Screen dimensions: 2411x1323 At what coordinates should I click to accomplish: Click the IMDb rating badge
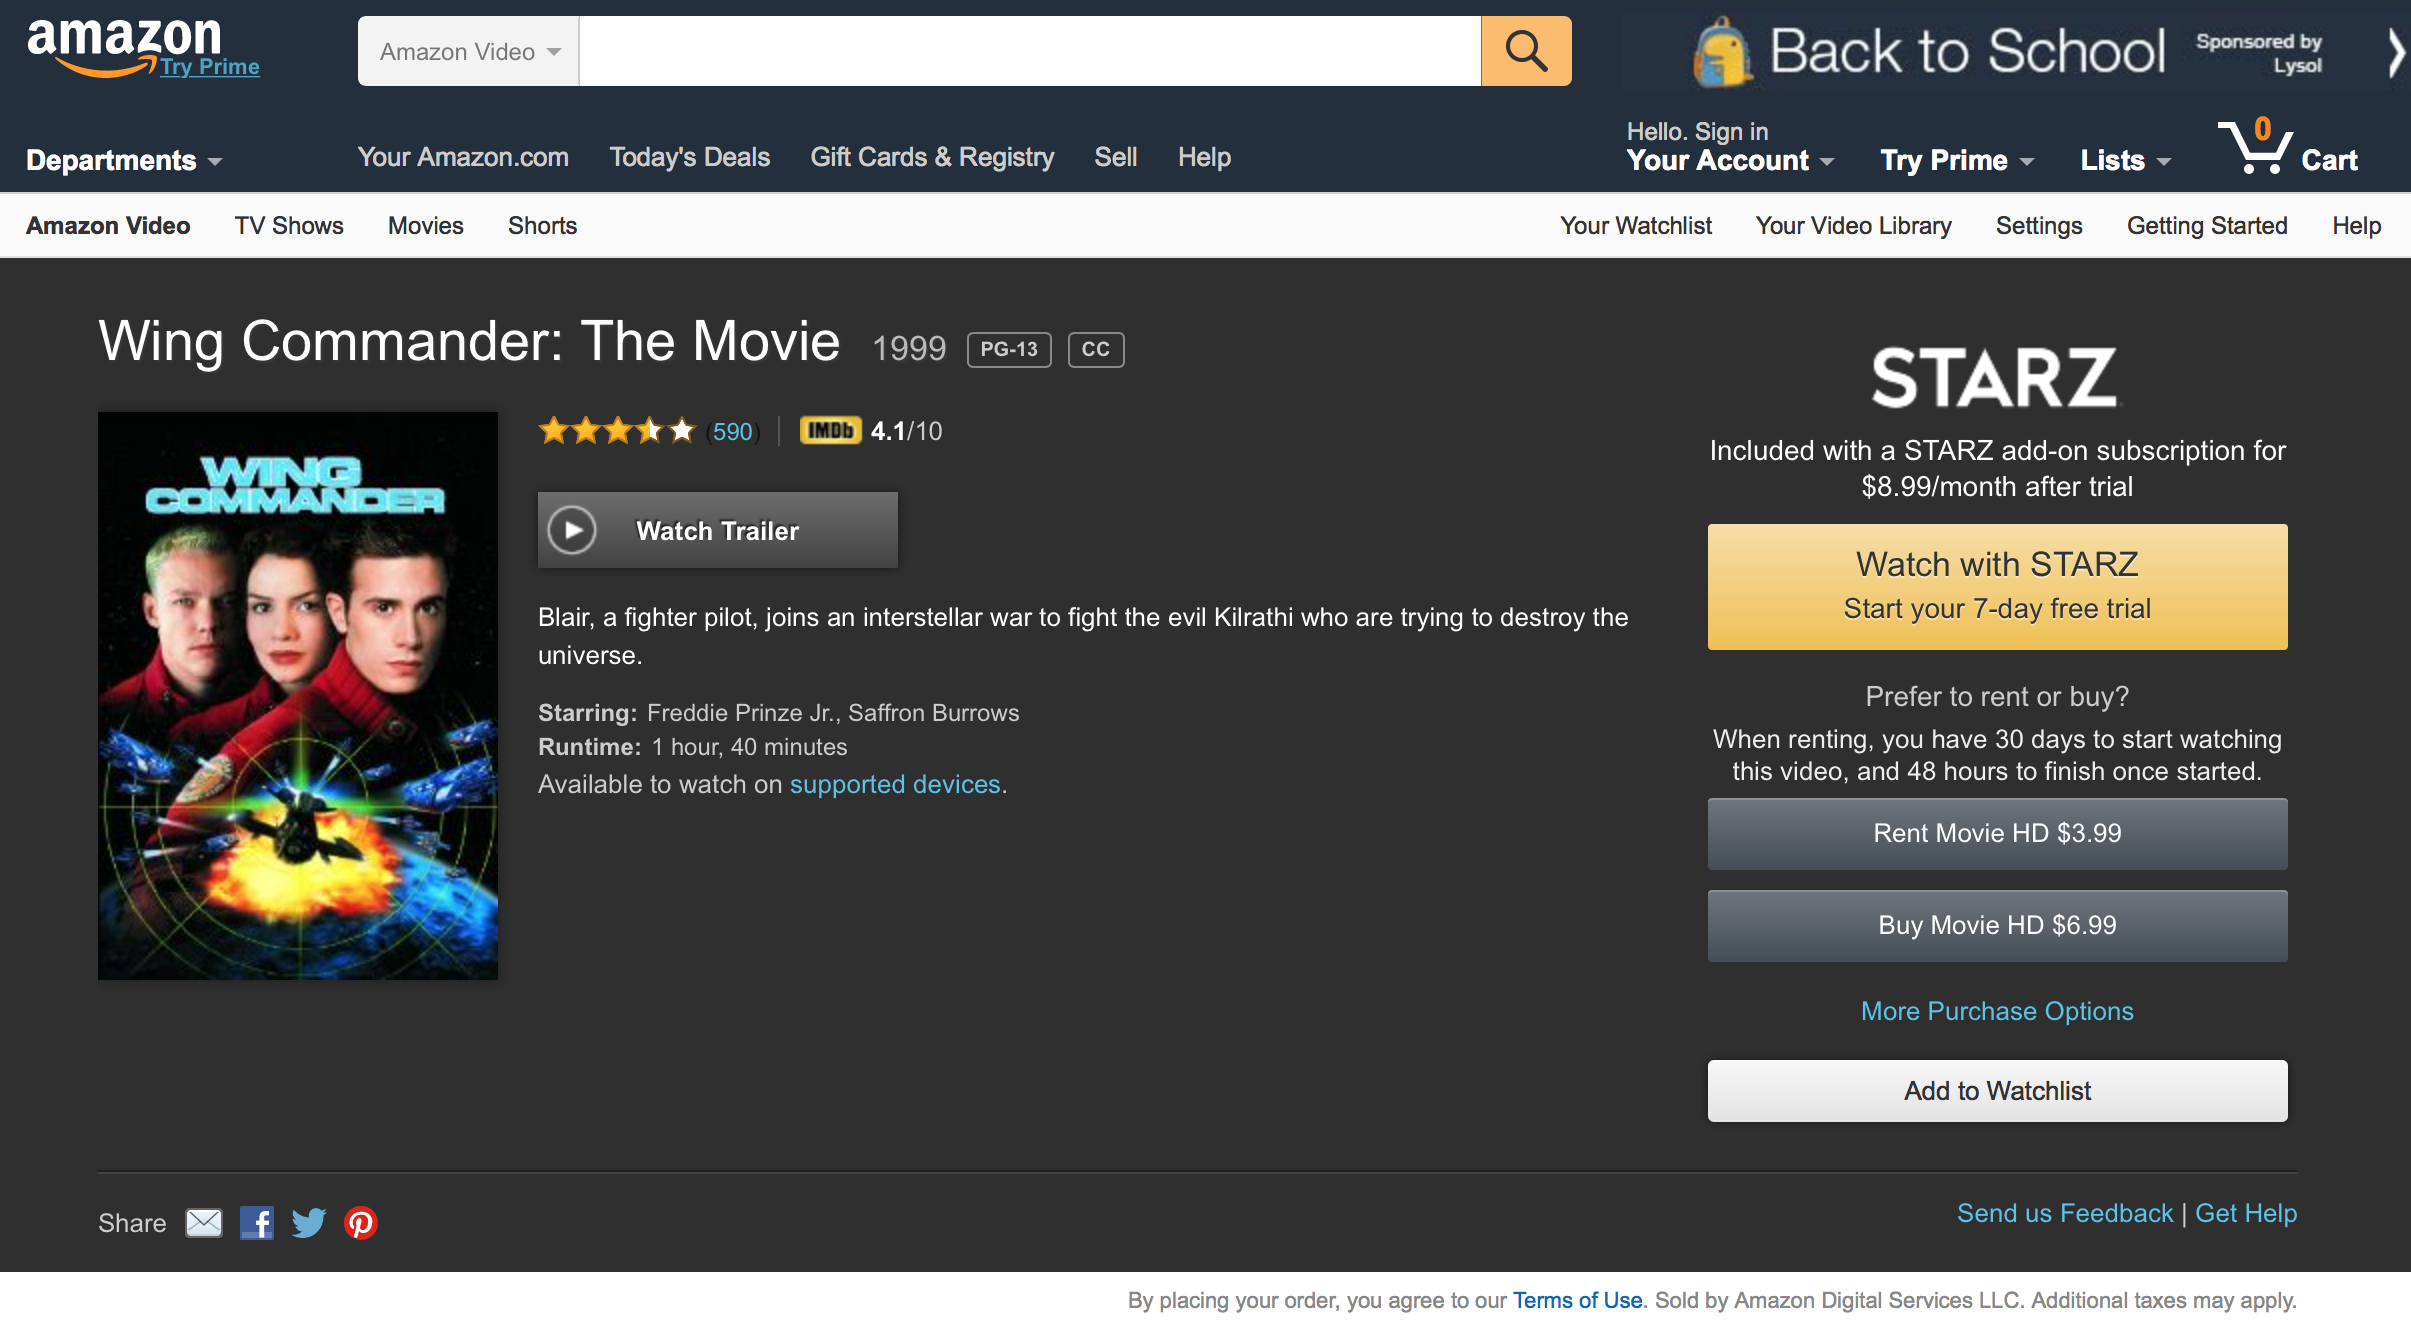point(830,431)
